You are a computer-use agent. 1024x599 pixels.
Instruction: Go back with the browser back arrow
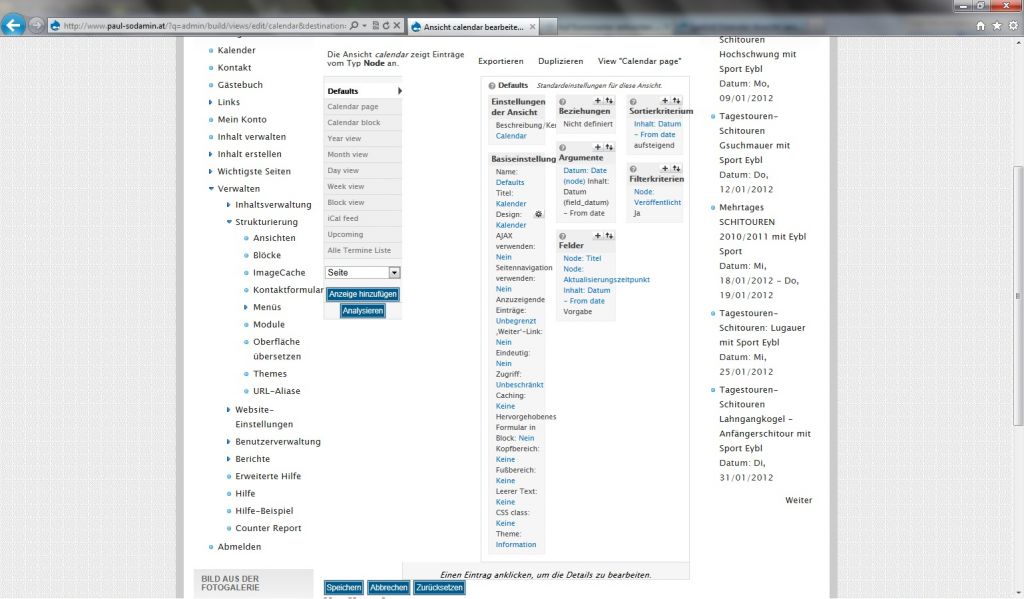click(14, 26)
